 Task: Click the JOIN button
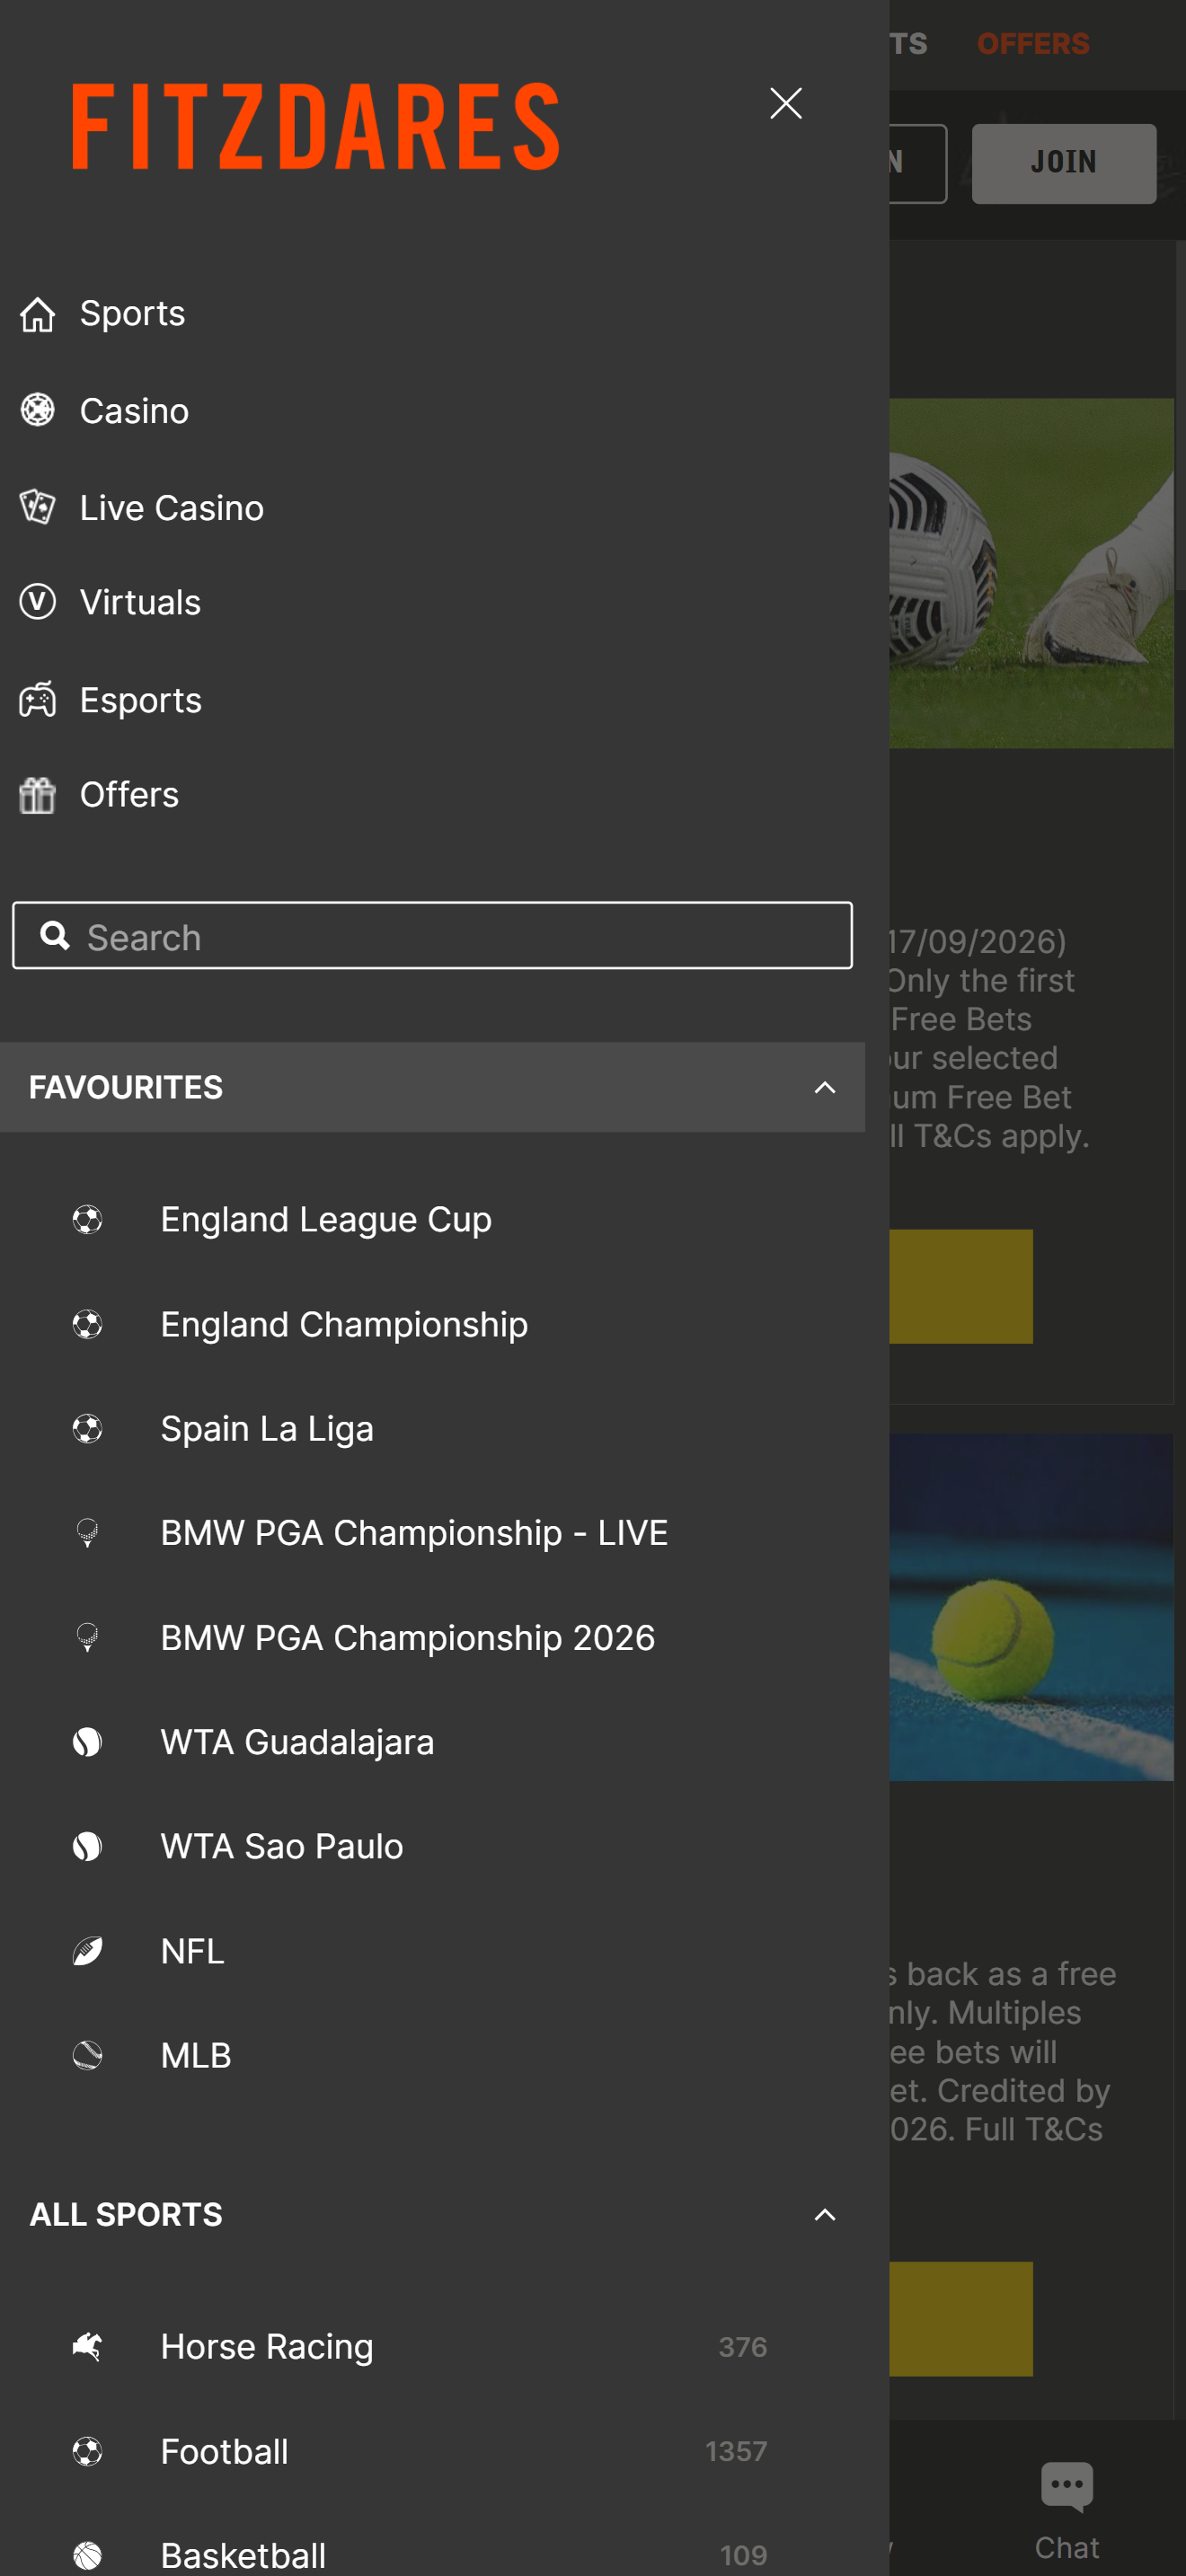pos(1064,163)
